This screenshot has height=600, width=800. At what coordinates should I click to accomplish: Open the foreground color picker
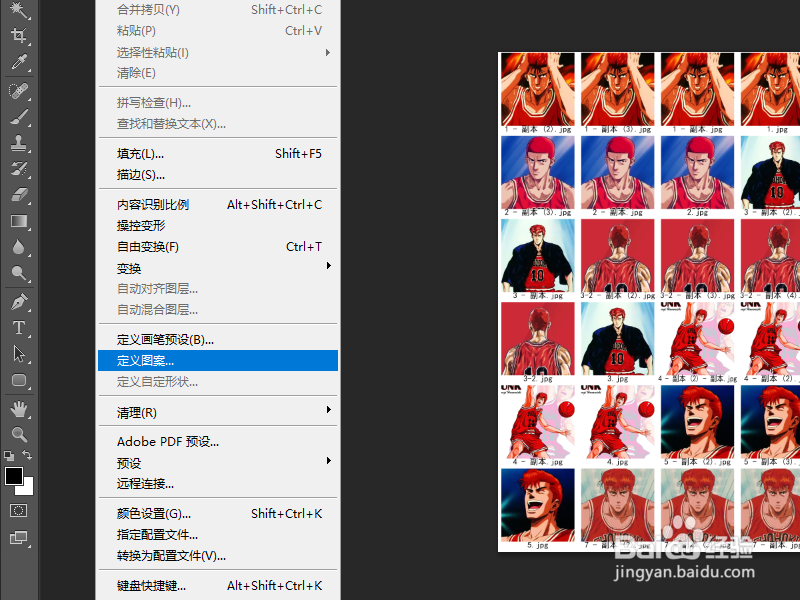(13, 476)
